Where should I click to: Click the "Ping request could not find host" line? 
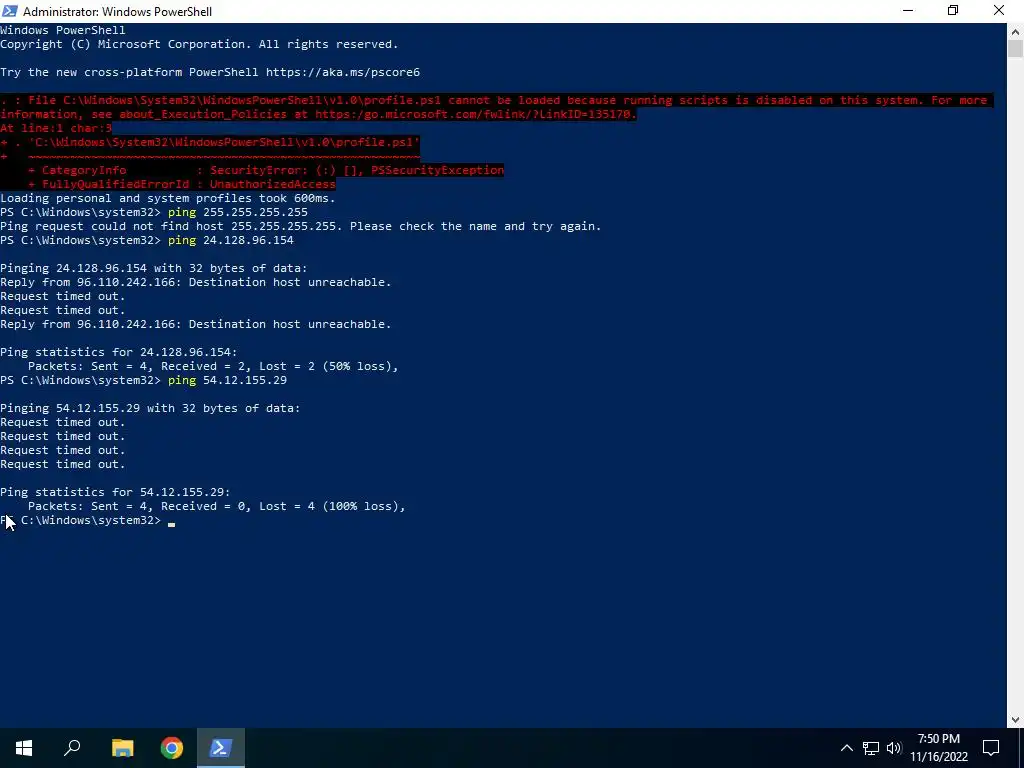pyautogui.click(x=300, y=227)
